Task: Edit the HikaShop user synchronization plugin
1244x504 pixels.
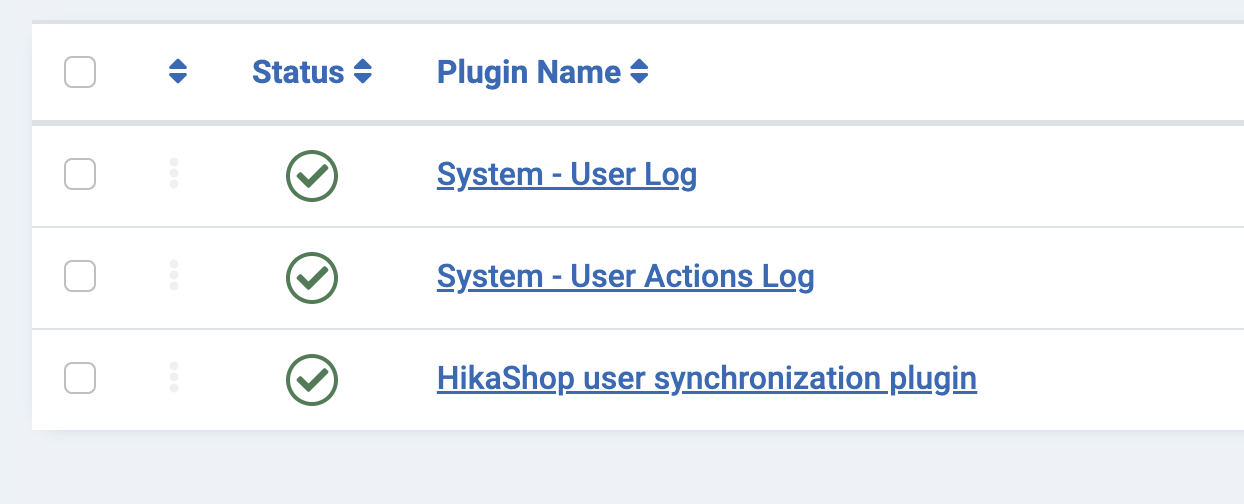Action: [706, 378]
